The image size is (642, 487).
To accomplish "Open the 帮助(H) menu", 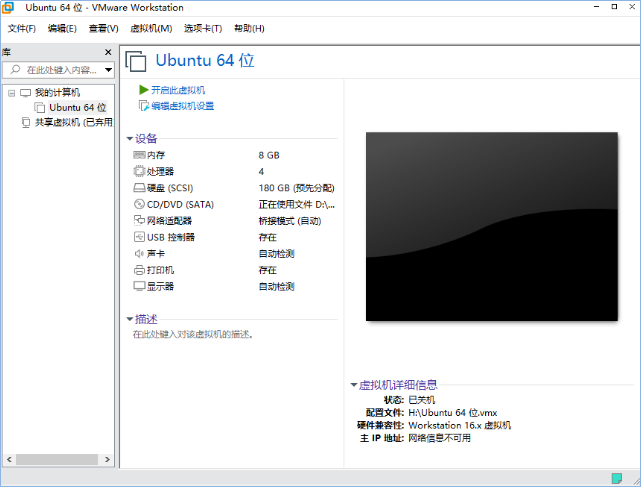I will (249, 28).
